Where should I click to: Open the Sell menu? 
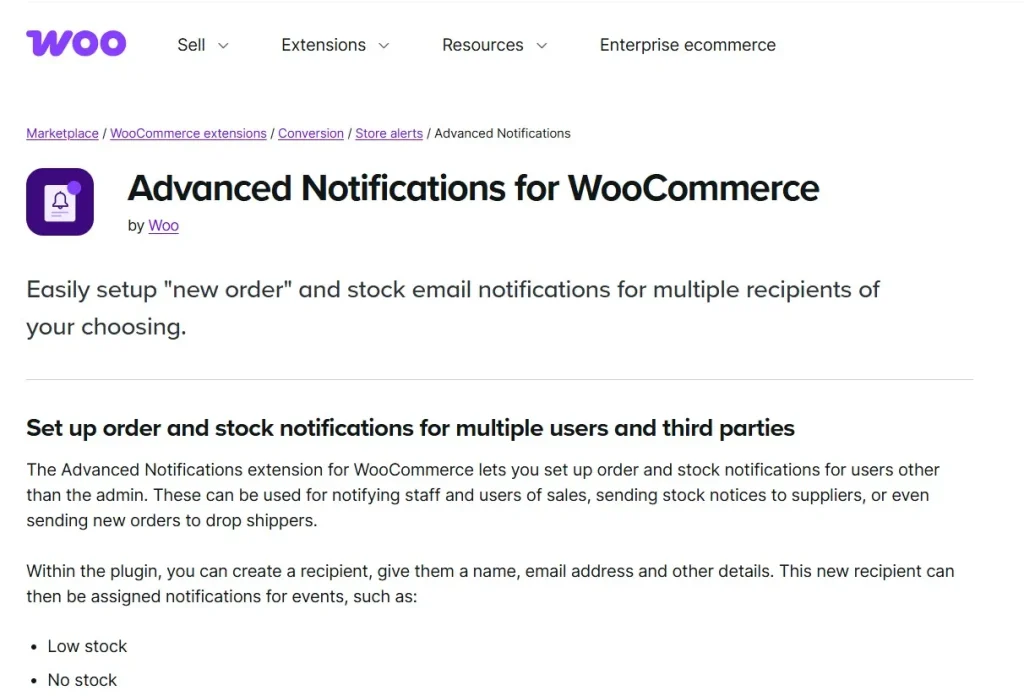190,45
